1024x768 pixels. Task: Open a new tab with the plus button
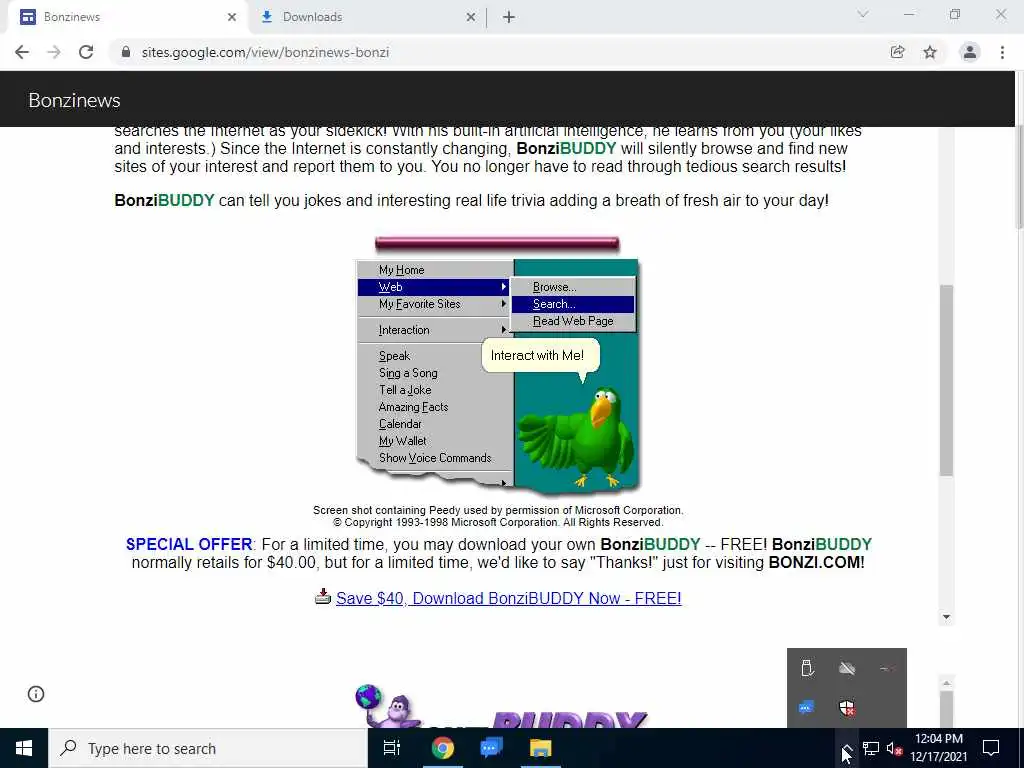click(x=509, y=17)
